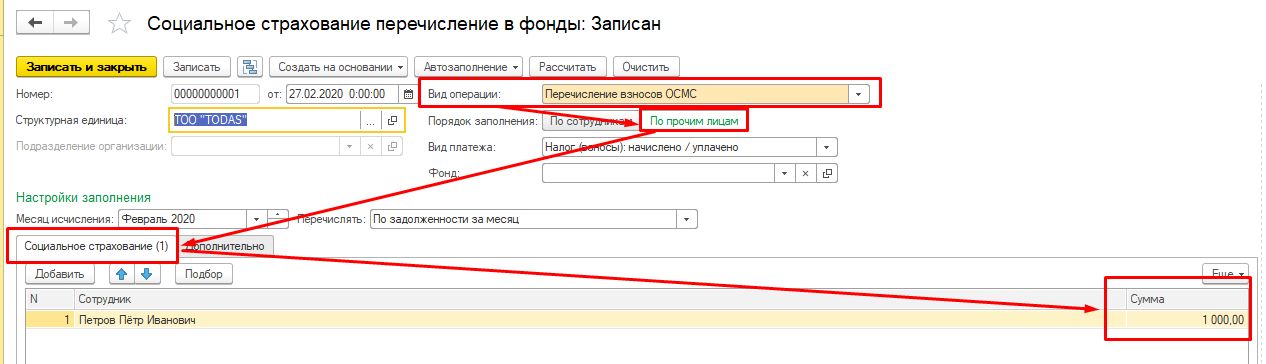Screen dimensions: 1266x364
Task: Click the N column header
Action: [50, 299]
